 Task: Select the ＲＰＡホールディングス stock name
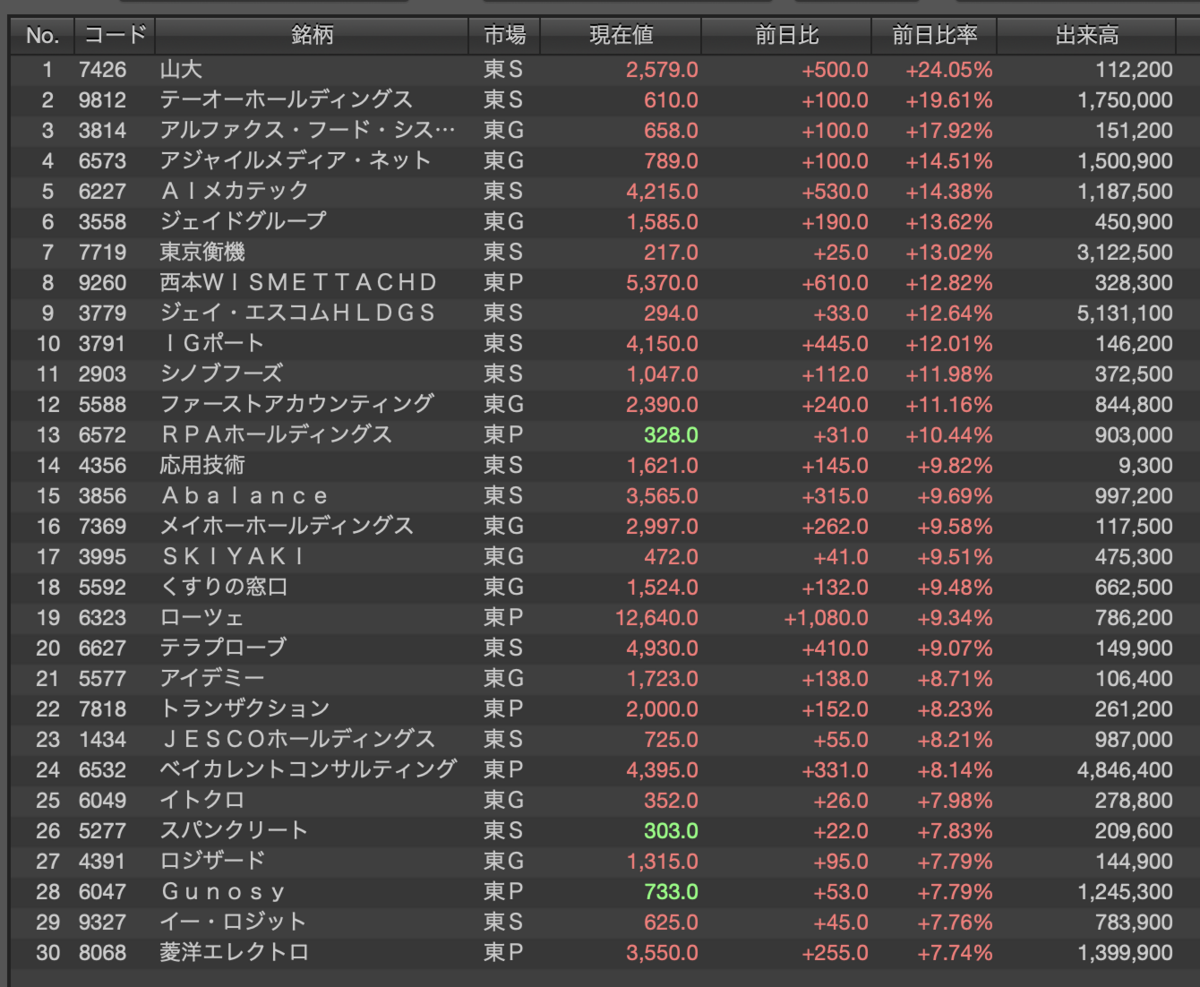276,434
